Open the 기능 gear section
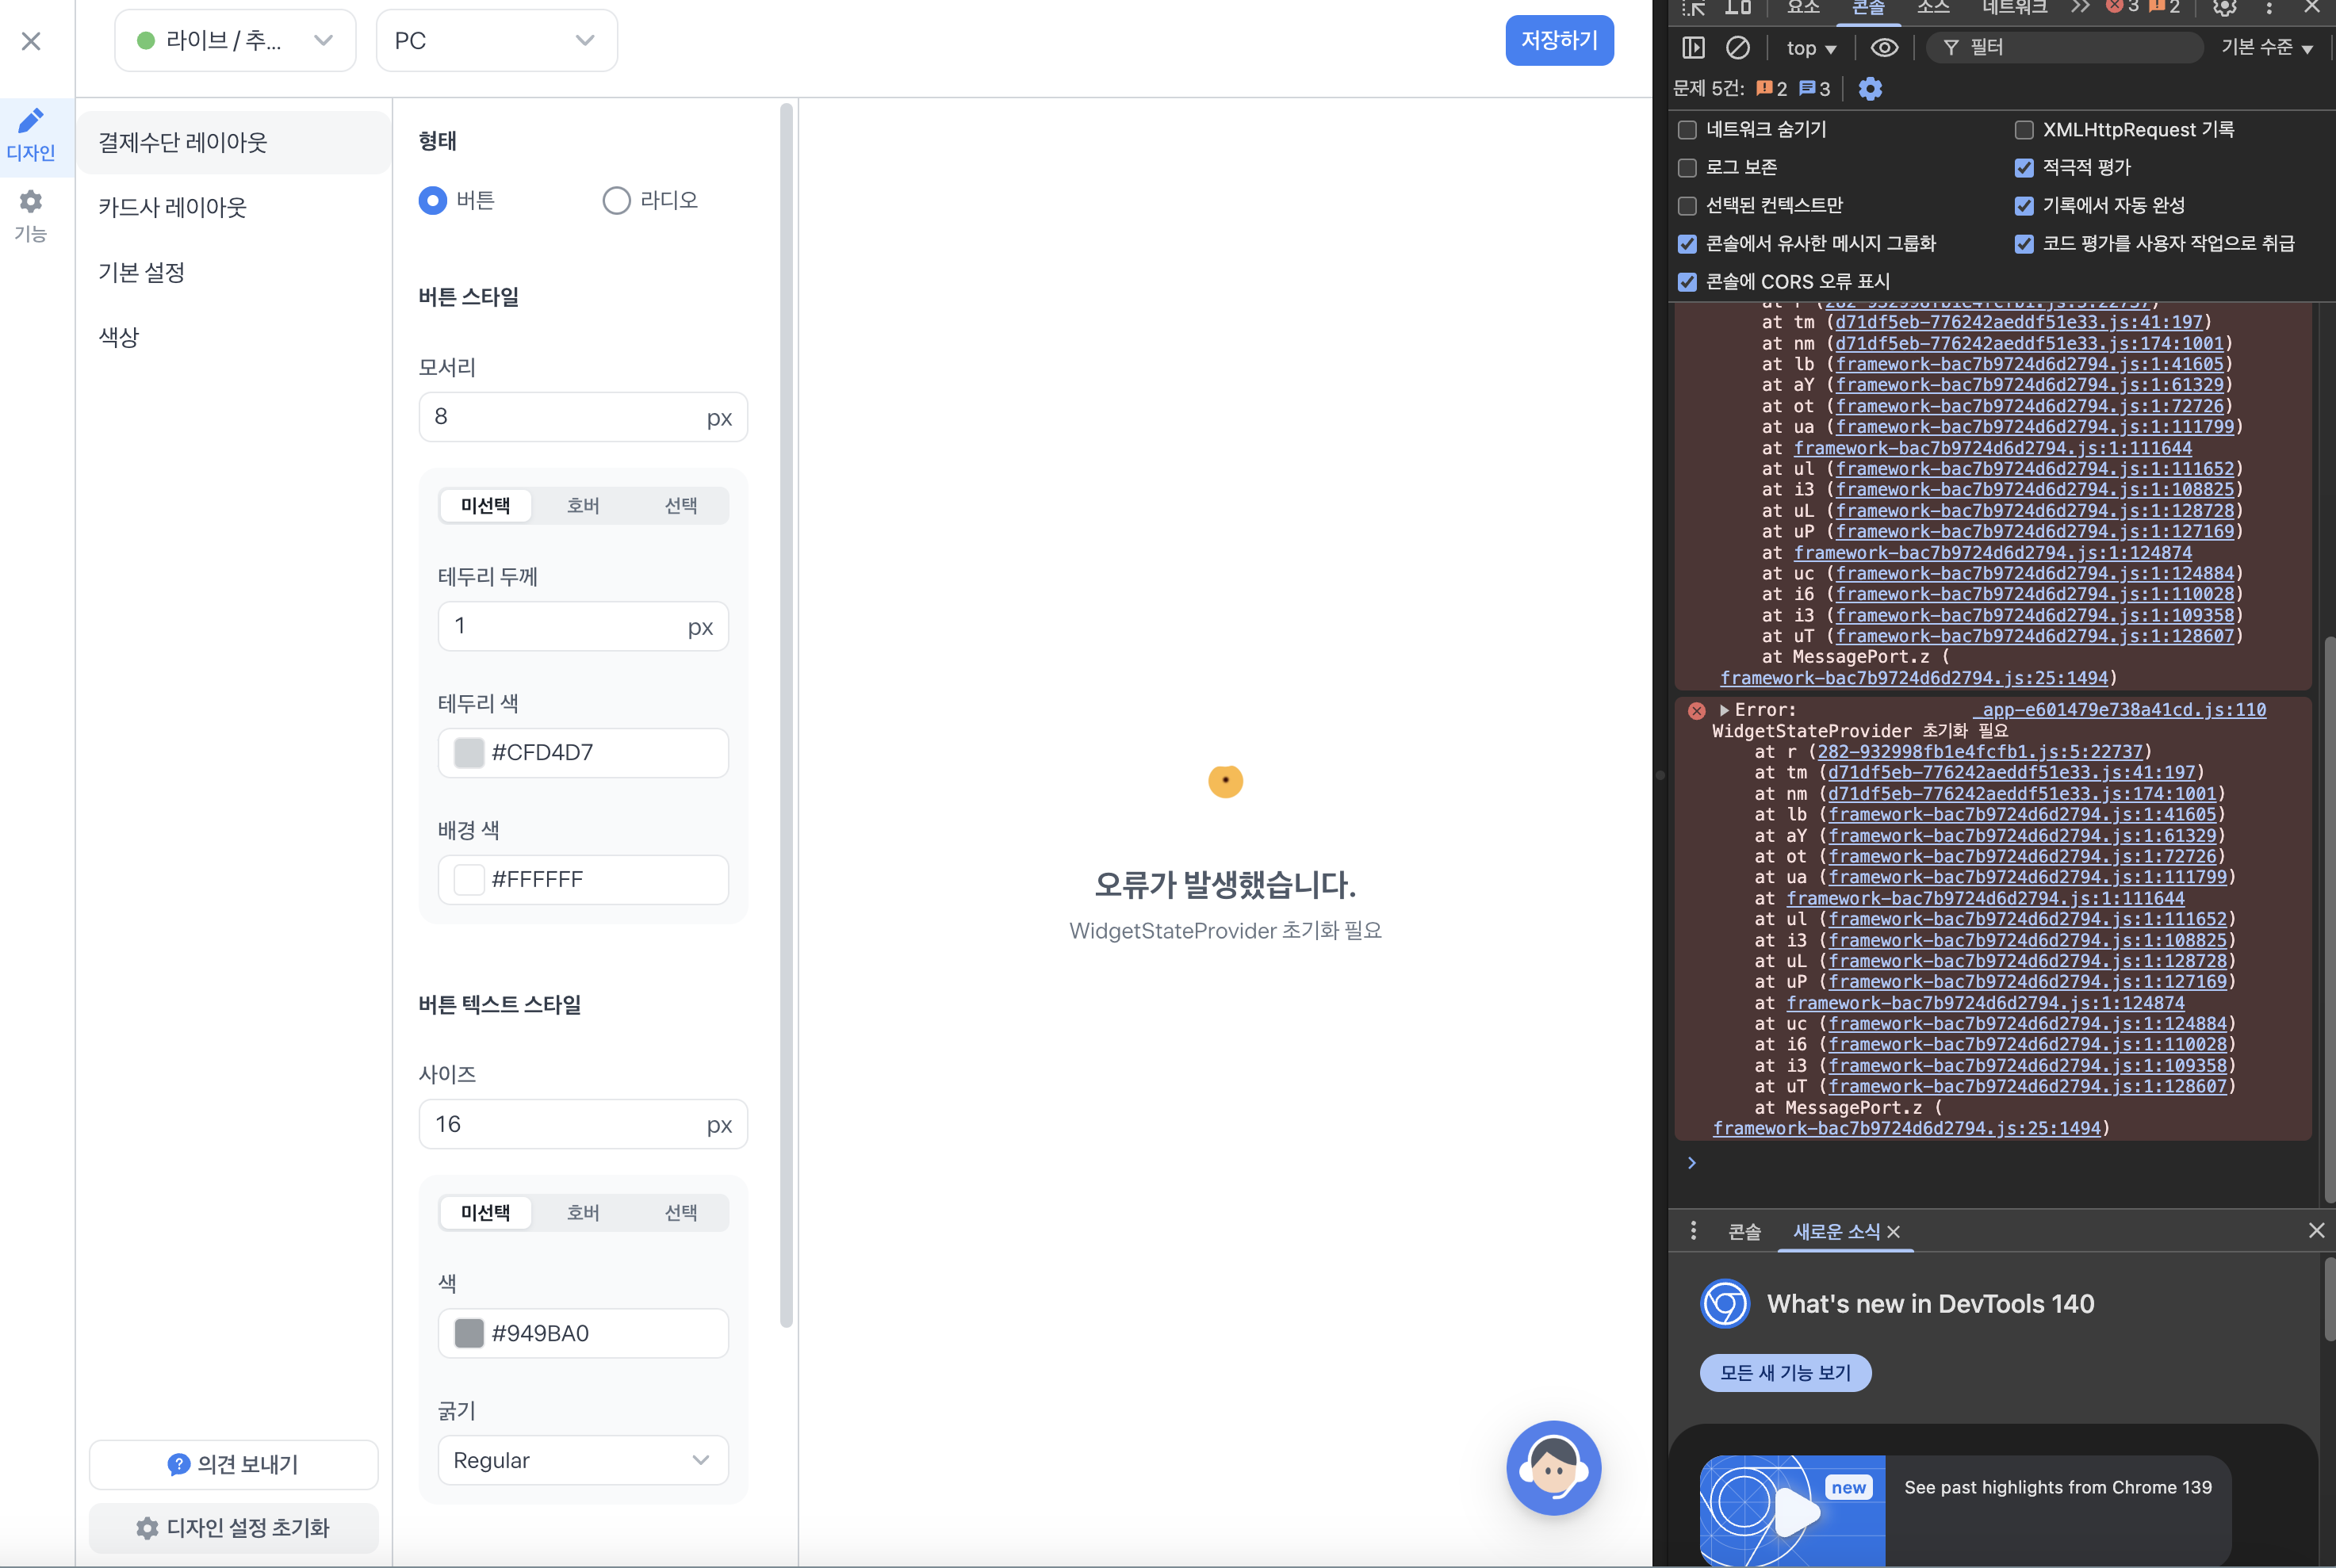The height and width of the screenshot is (1568, 2336). click(31, 216)
